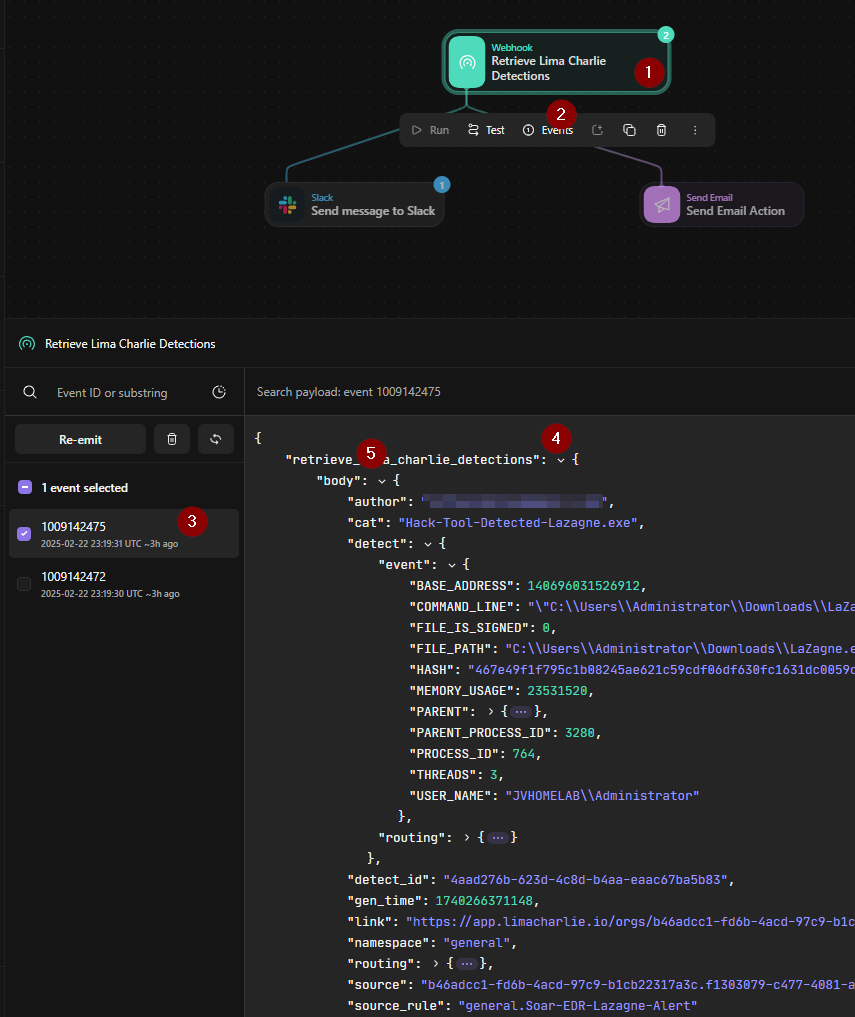Click the BASE_ADDRESS value 140696031526912
855x1017 pixels.
point(583,586)
